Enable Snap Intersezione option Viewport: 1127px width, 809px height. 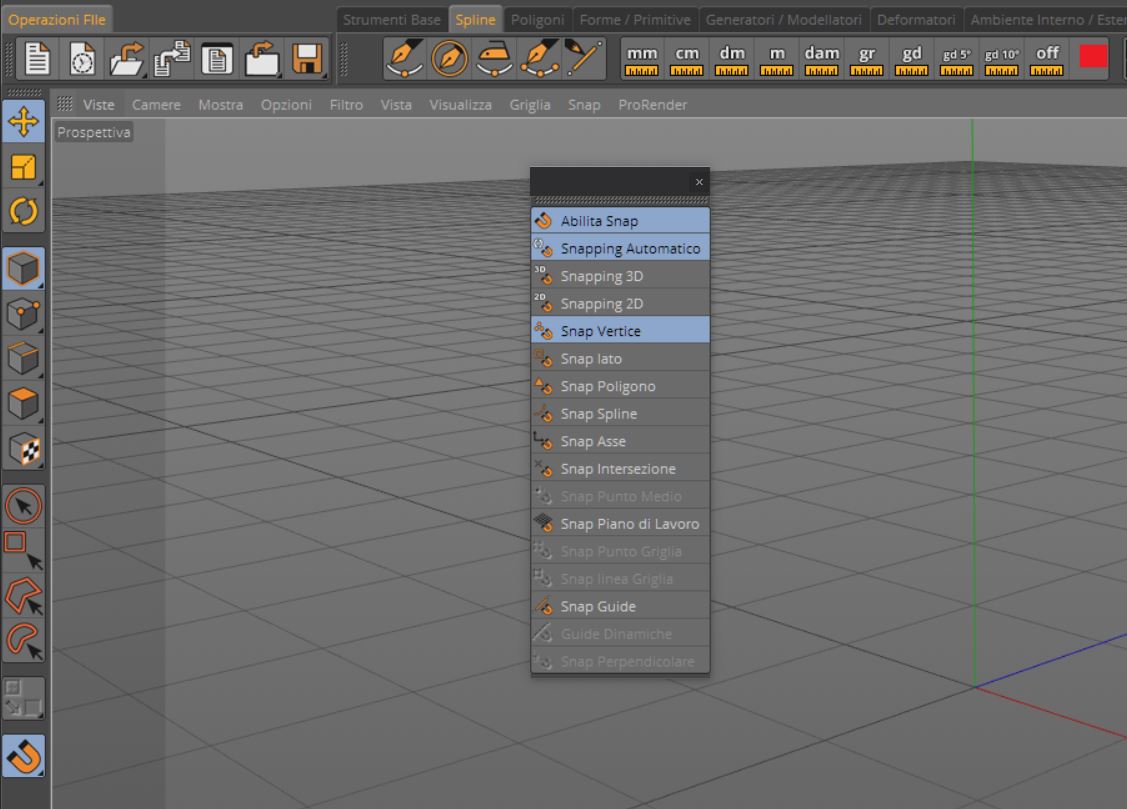pyautogui.click(x=620, y=468)
